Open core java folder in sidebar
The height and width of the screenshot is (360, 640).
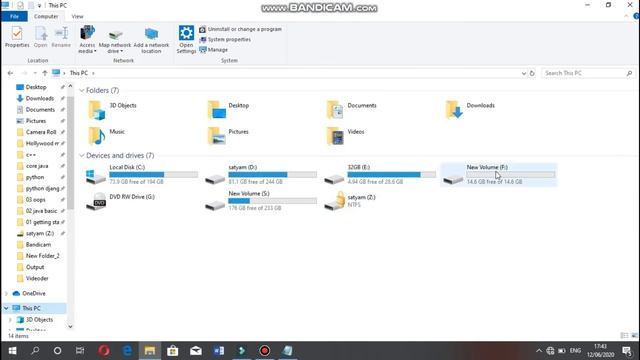[x=37, y=166]
